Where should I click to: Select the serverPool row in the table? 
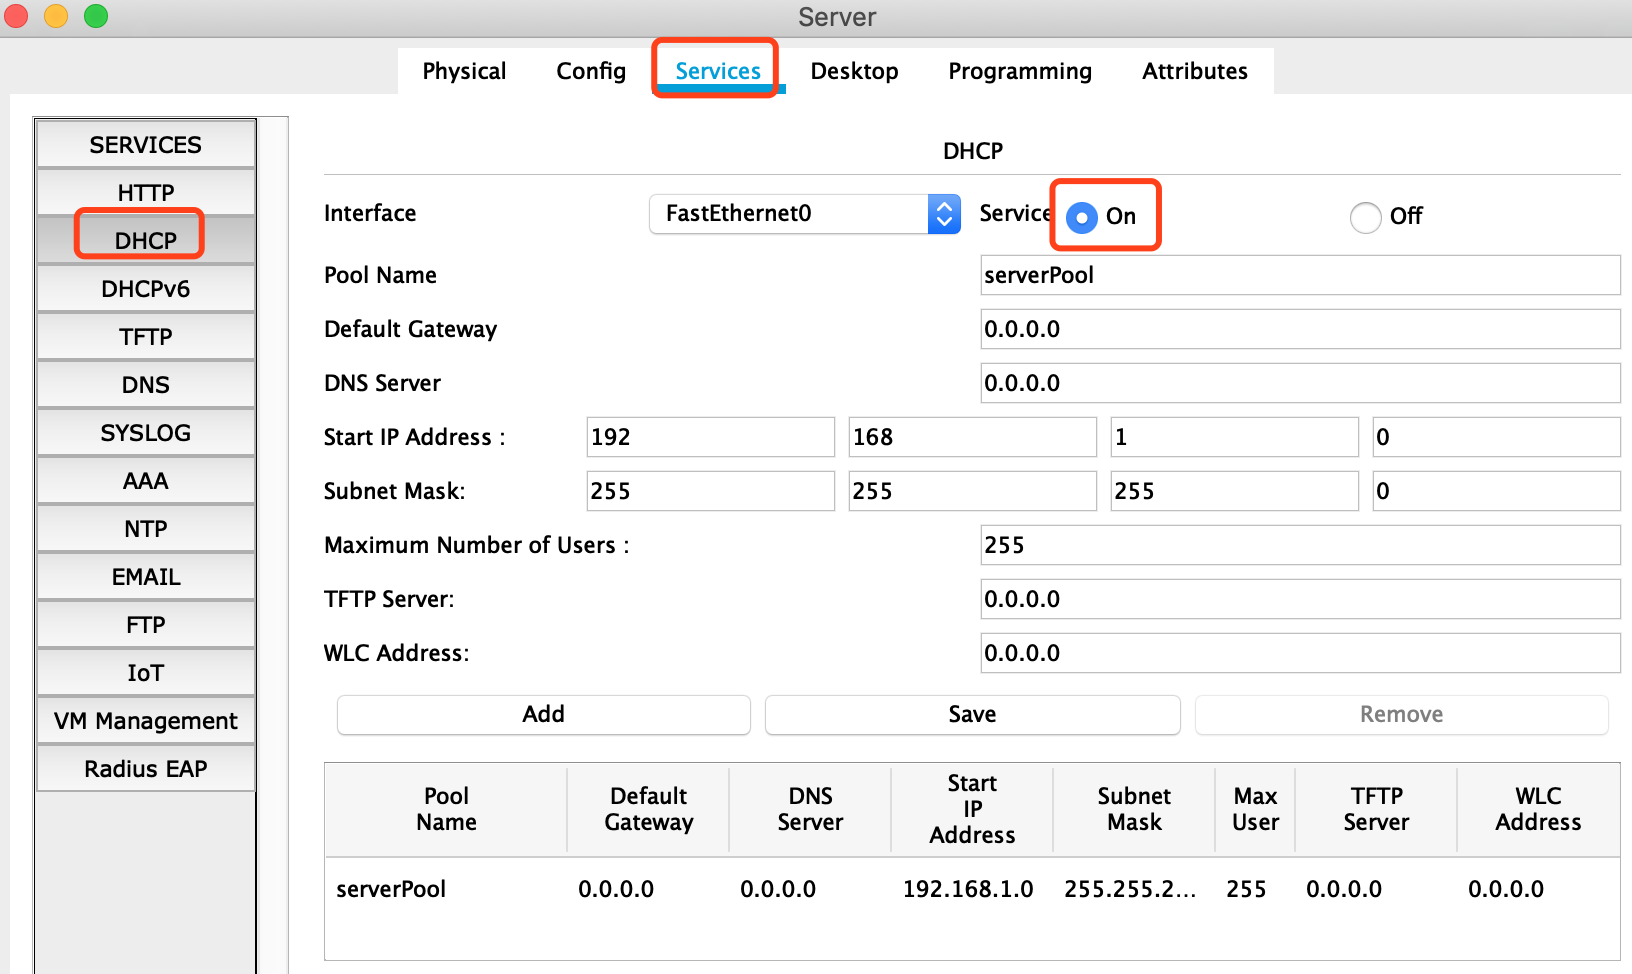tap(391, 889)
